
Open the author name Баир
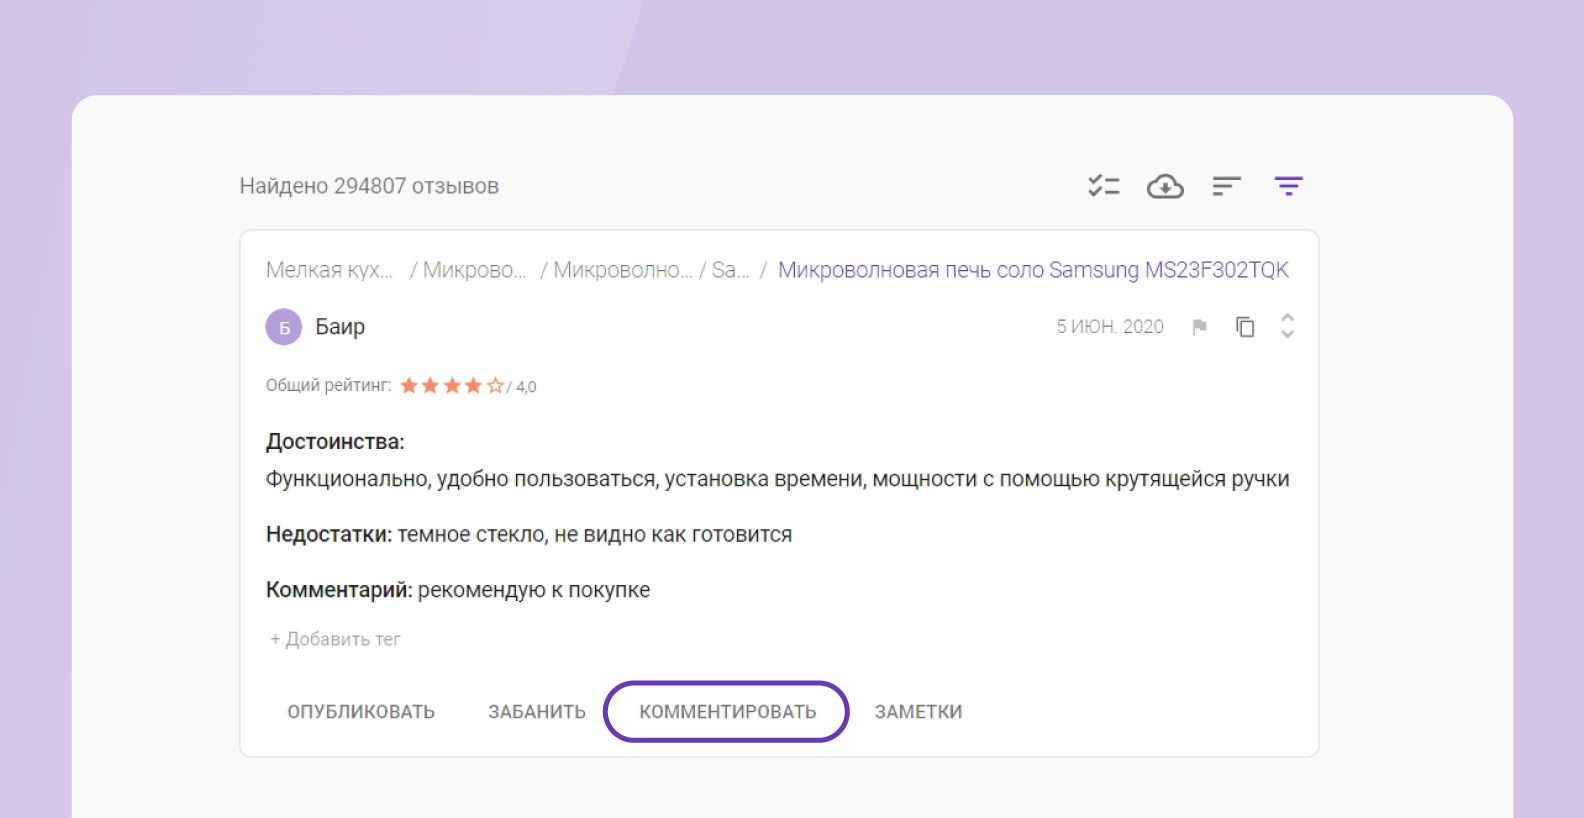340,327
